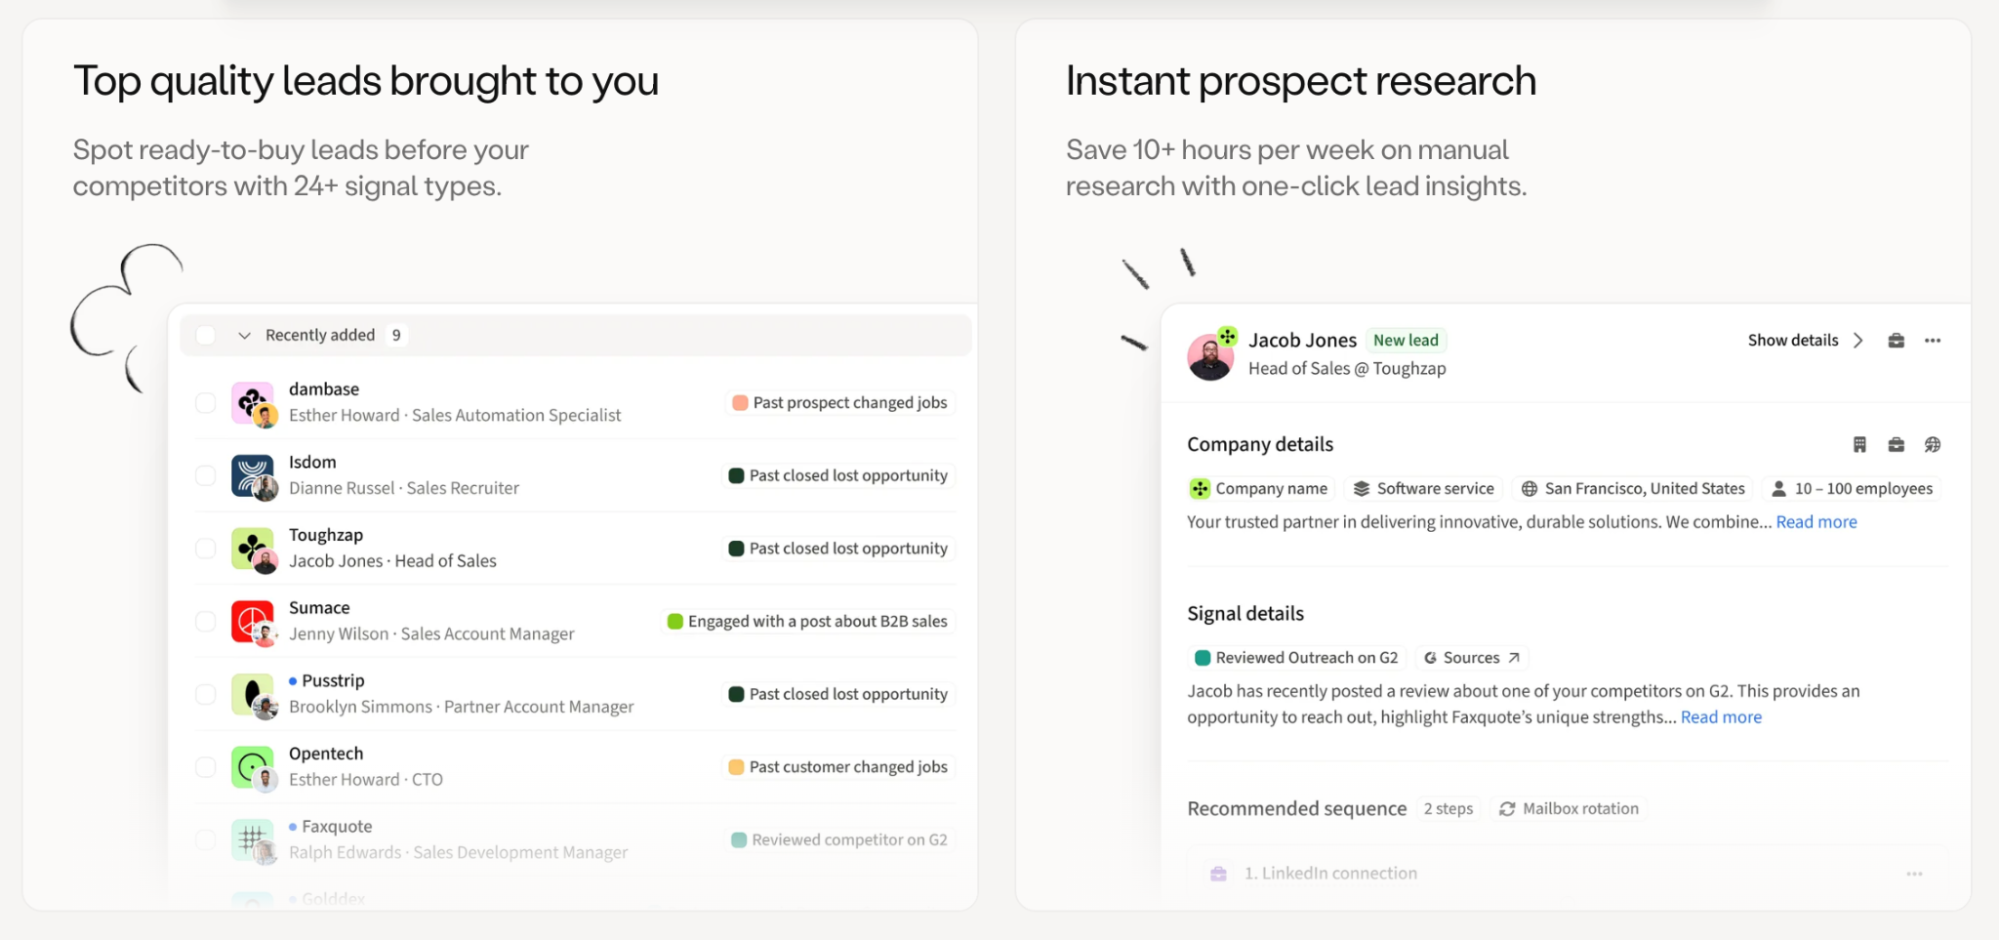Image resolution: width=1999 pixels, height=940 pixels.
Task: Click the globe icon in Company details header
Action: pos(1932,444)
